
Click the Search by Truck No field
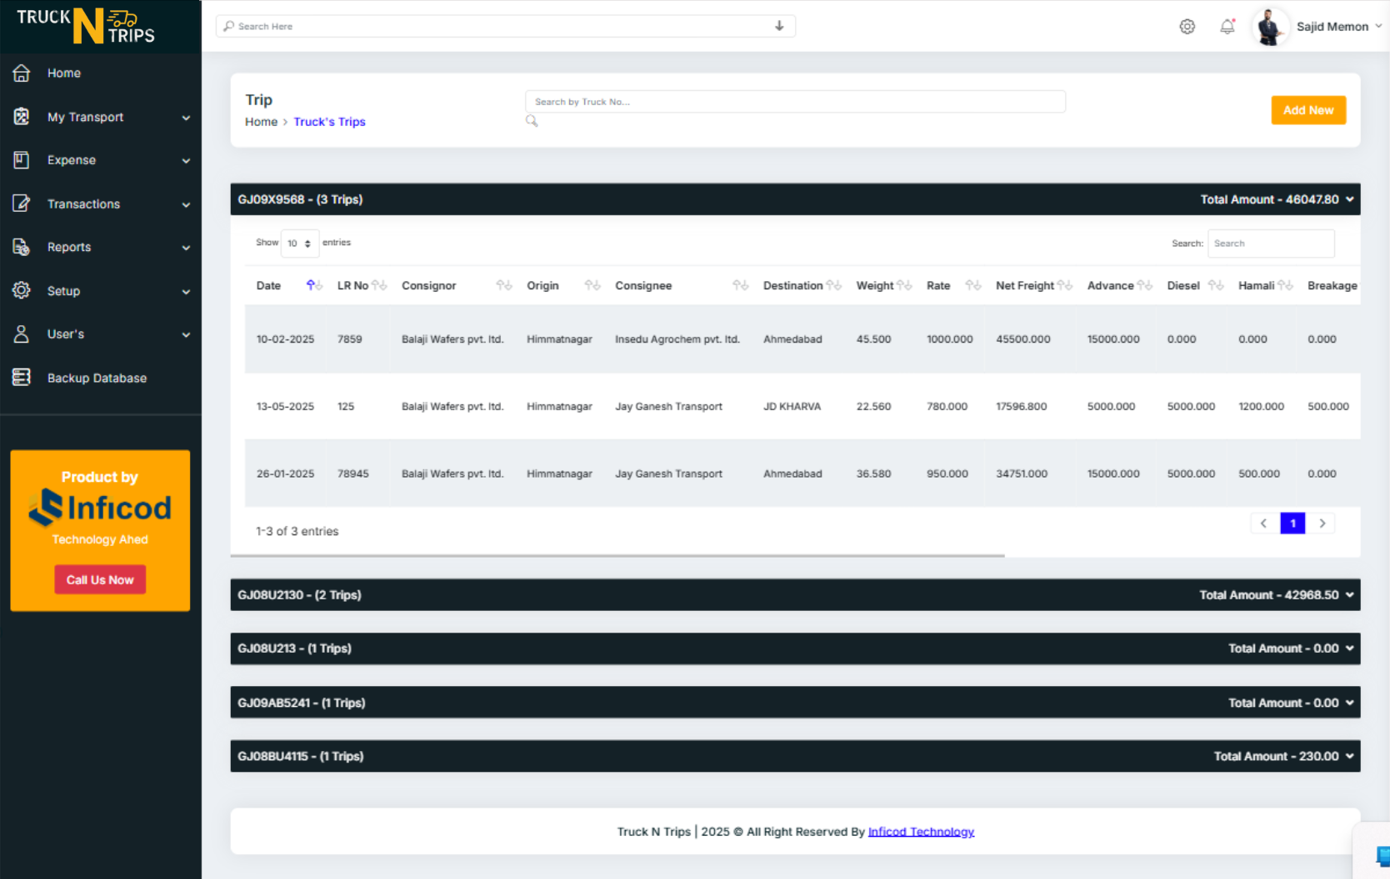pos(795,101)
